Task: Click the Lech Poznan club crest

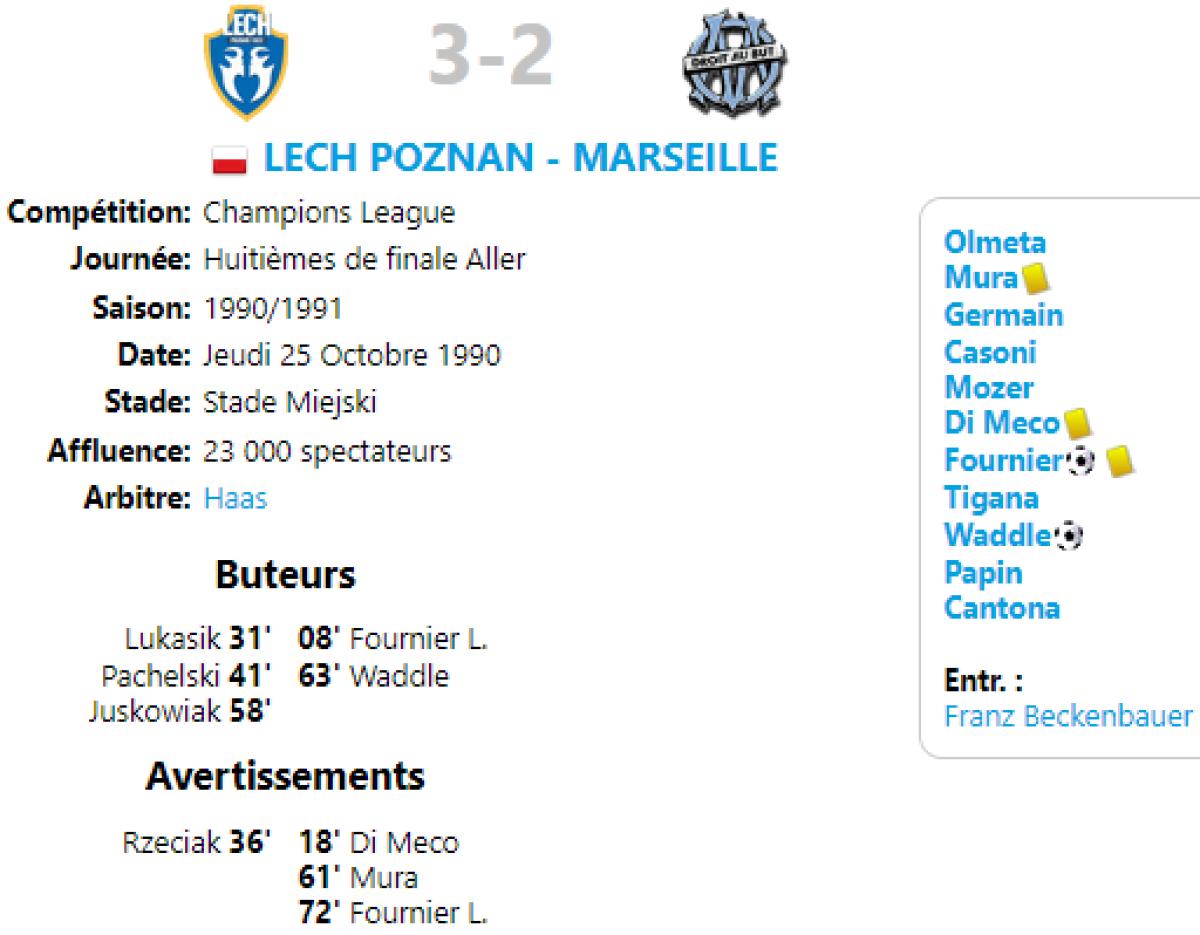Action: 246,63
